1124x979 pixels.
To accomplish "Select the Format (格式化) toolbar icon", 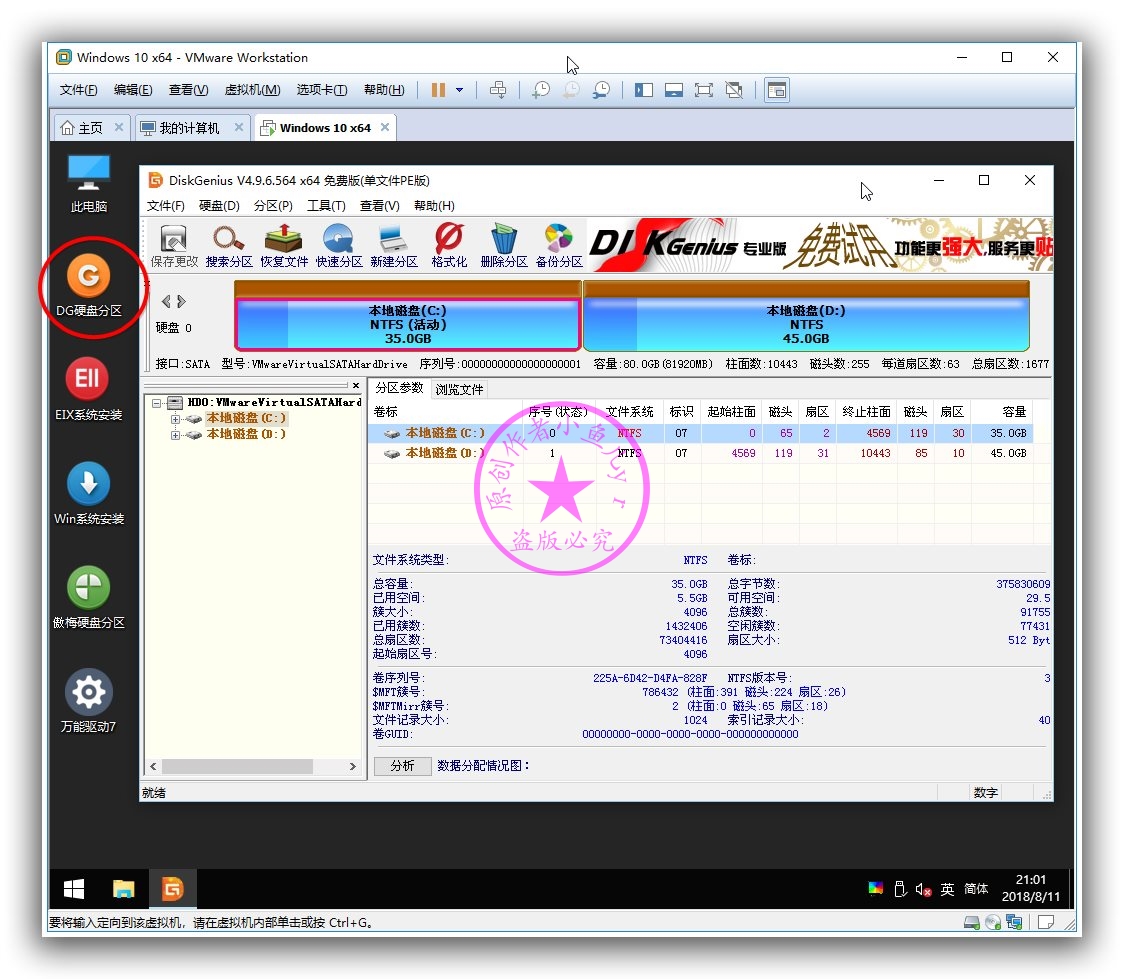I will point(449,245).
